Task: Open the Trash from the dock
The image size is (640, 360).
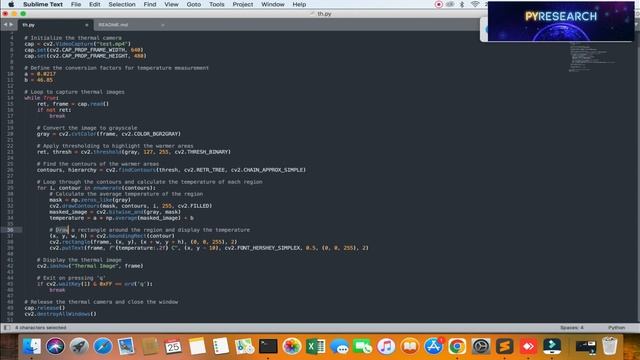Action: coord(609,347)
